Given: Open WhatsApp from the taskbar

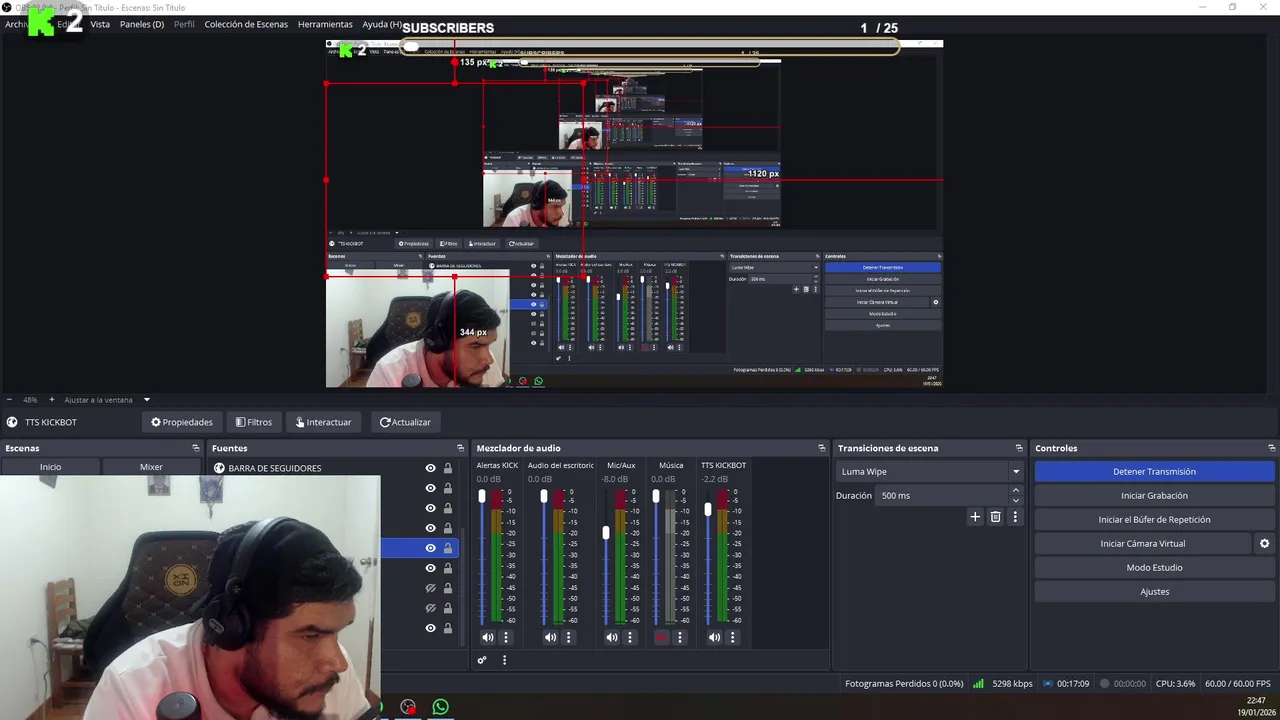Looking at the screenshot, I should click(440, 707).
